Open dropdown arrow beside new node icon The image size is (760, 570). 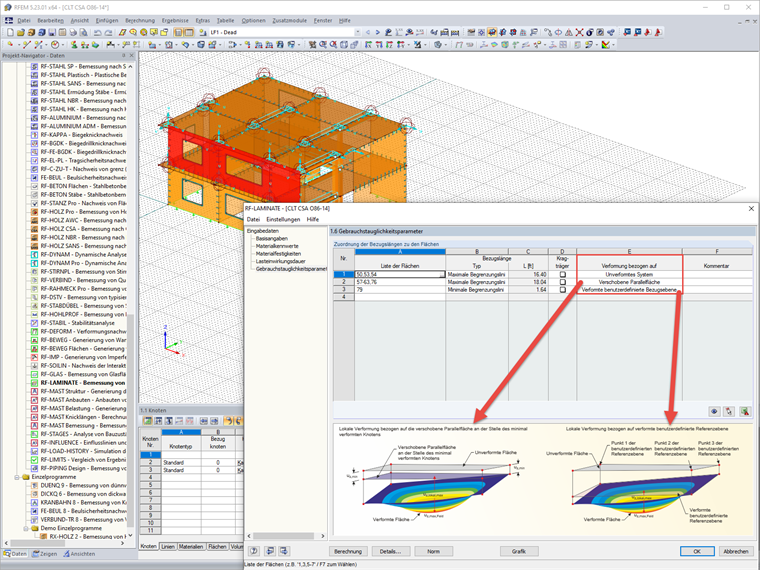tap(17, 45)
